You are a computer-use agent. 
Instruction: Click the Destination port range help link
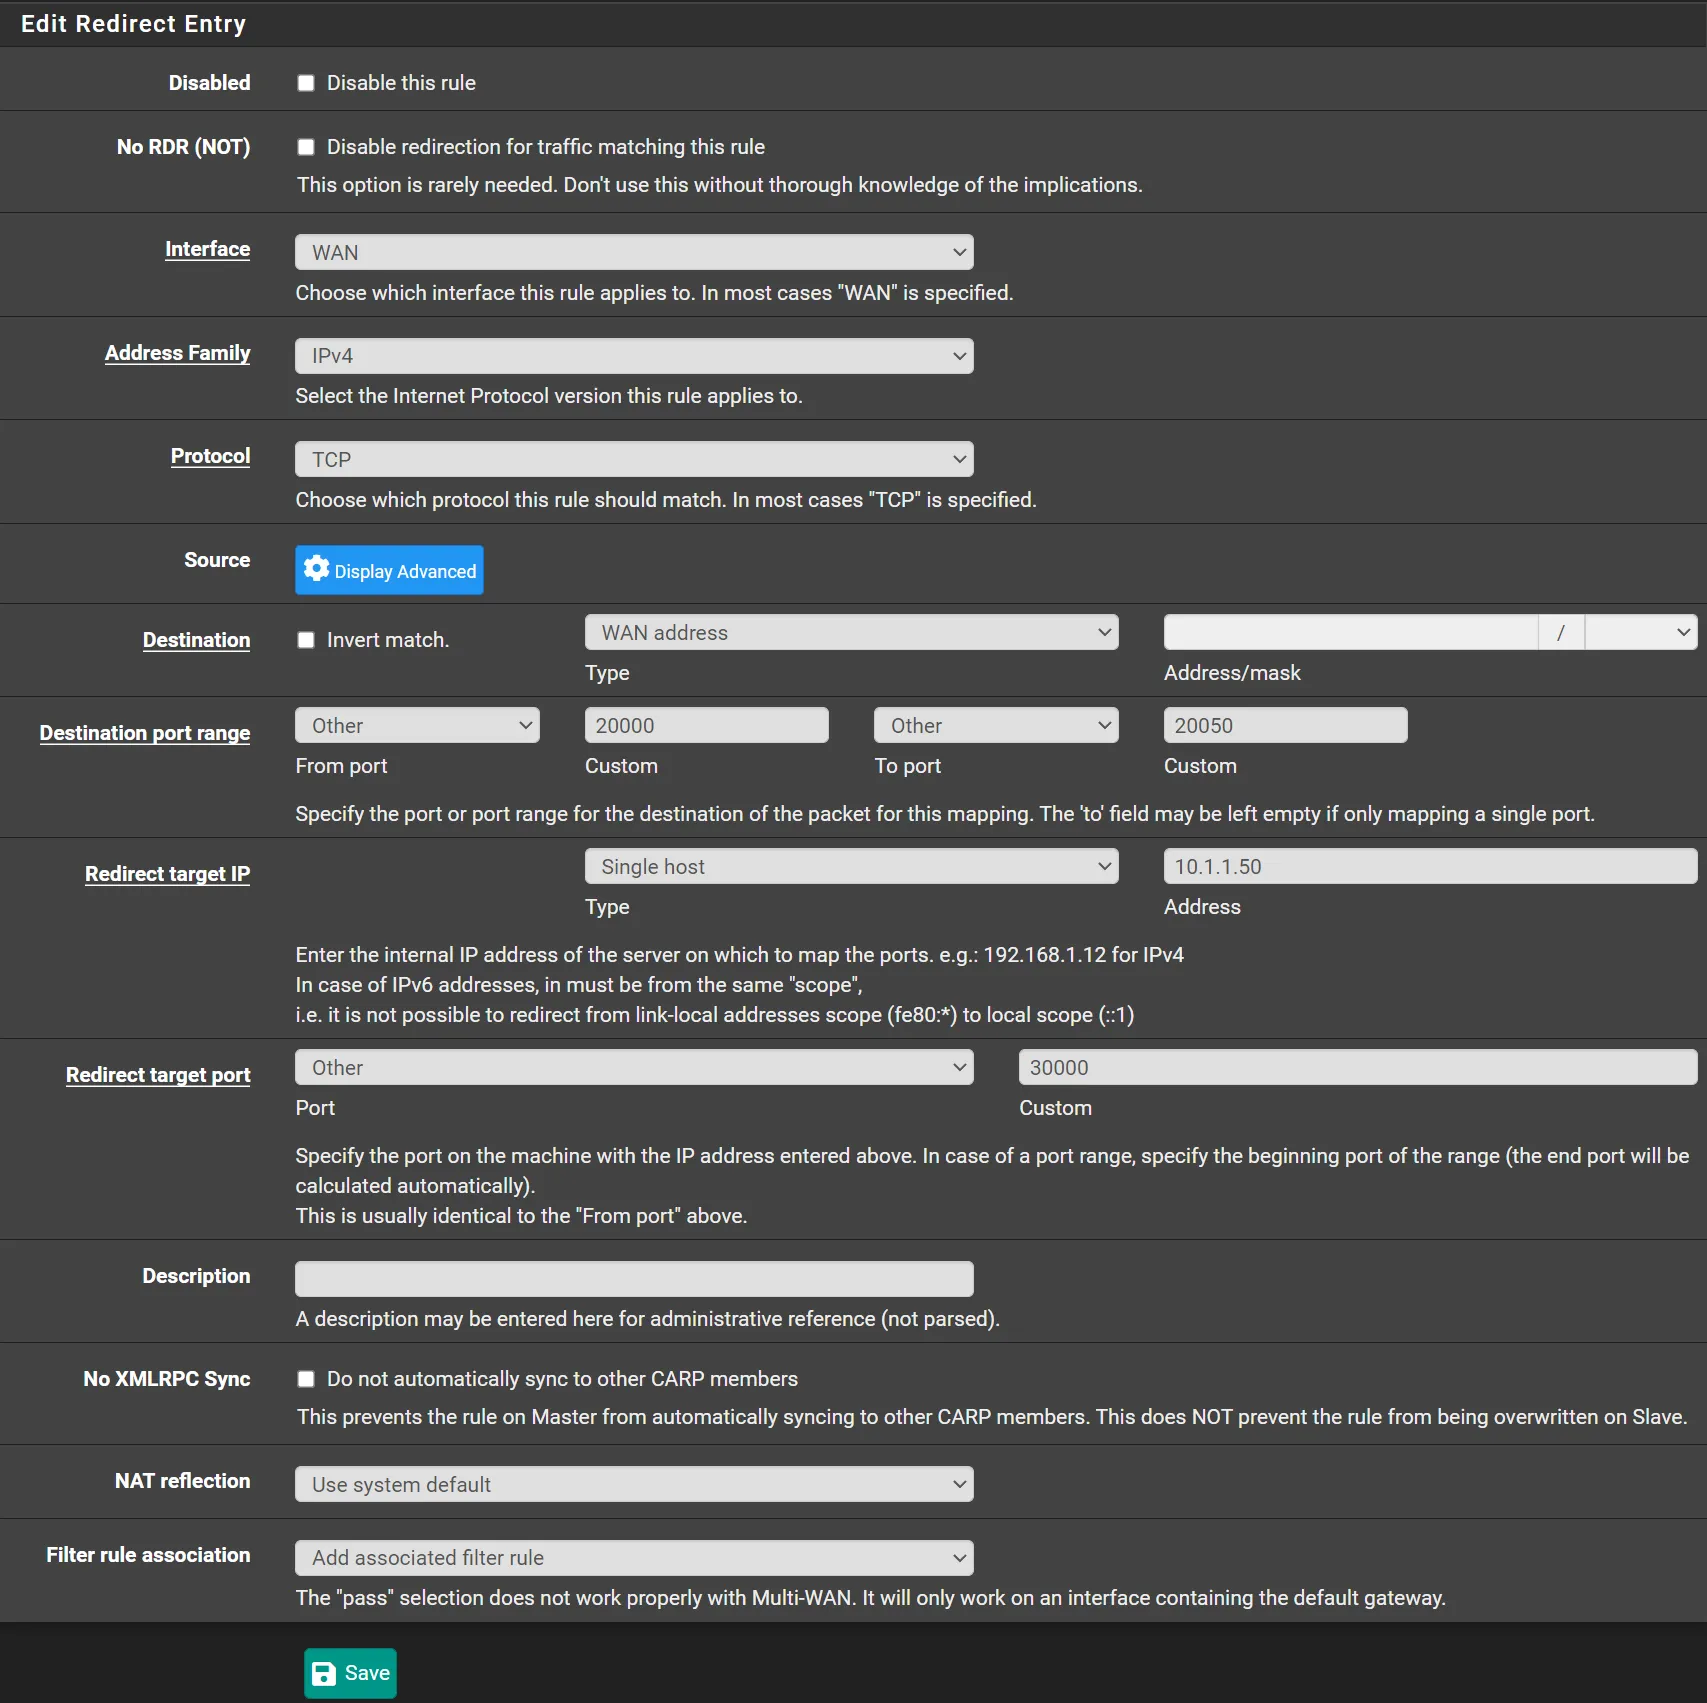pos(145,733)
